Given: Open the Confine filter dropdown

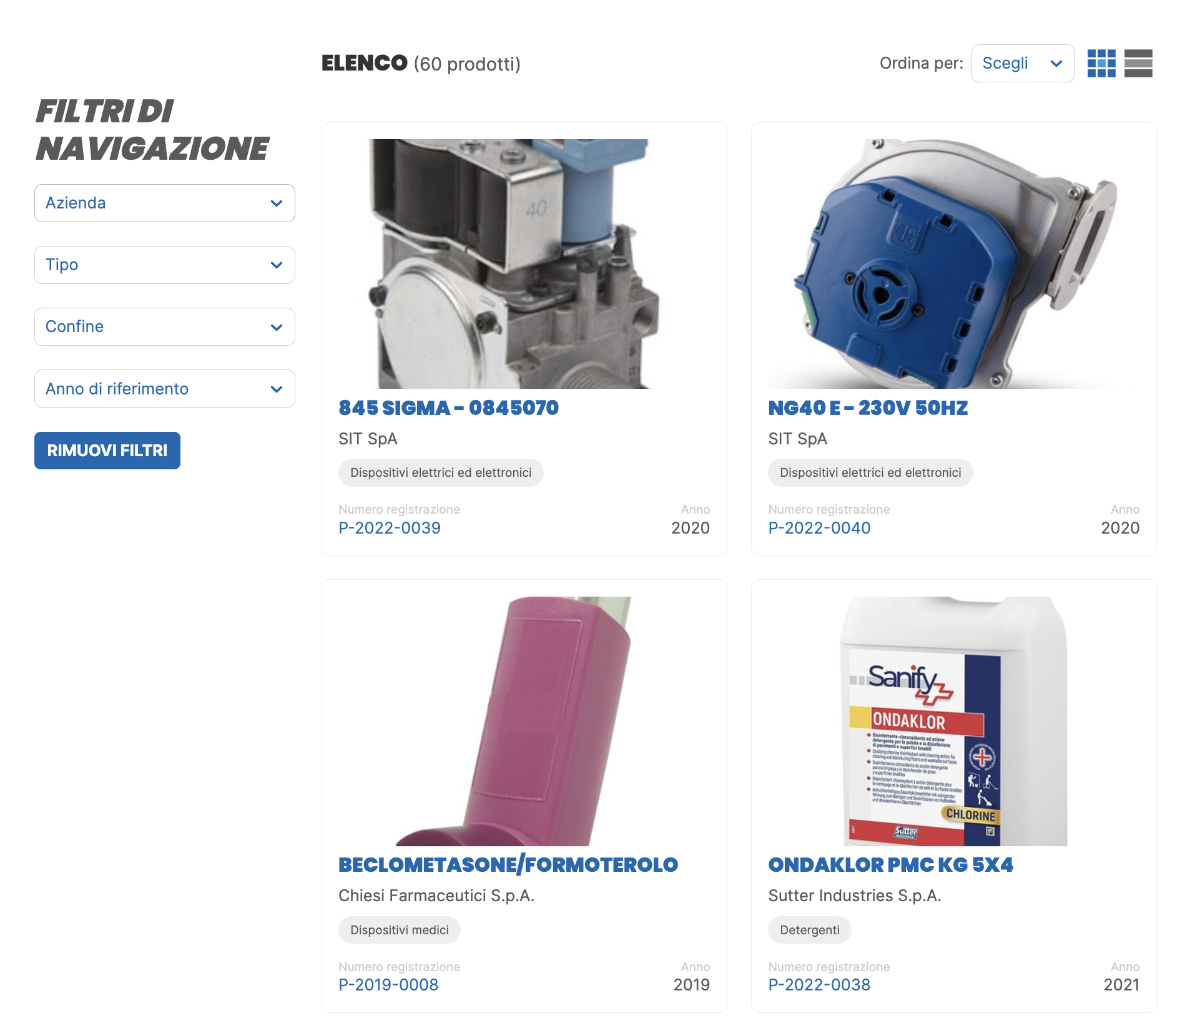Looking at the screenshot, I should (165, 327).
